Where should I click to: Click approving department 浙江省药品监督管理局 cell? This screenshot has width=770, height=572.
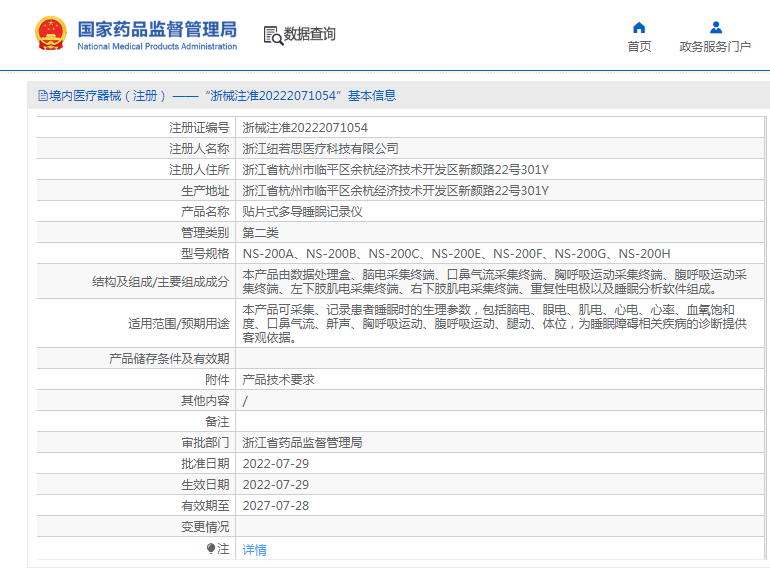(302, 442)
